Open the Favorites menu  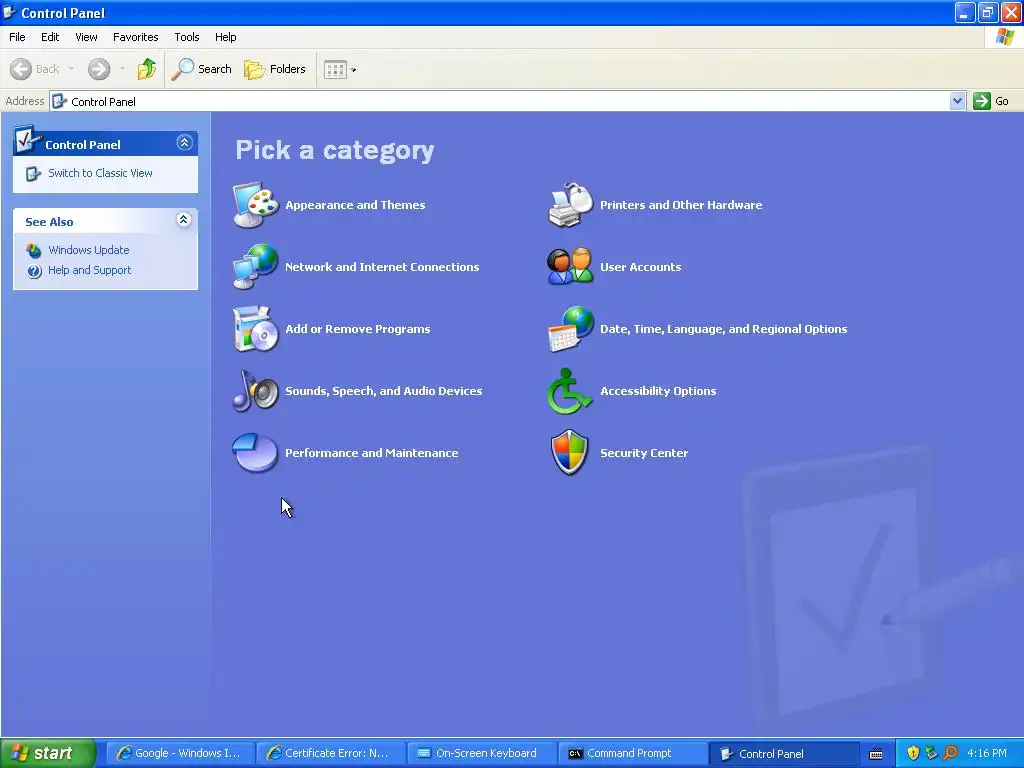(x=135, y=37)
